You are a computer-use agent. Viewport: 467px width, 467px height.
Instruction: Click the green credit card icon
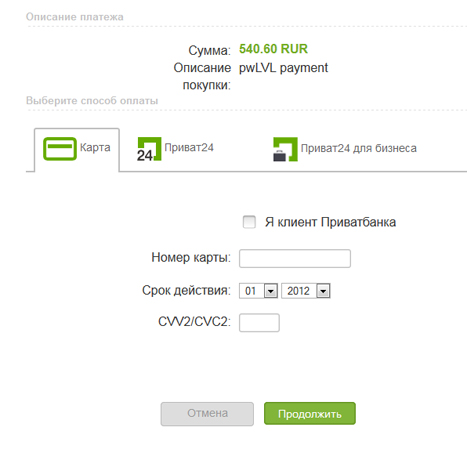coord(60,149)
